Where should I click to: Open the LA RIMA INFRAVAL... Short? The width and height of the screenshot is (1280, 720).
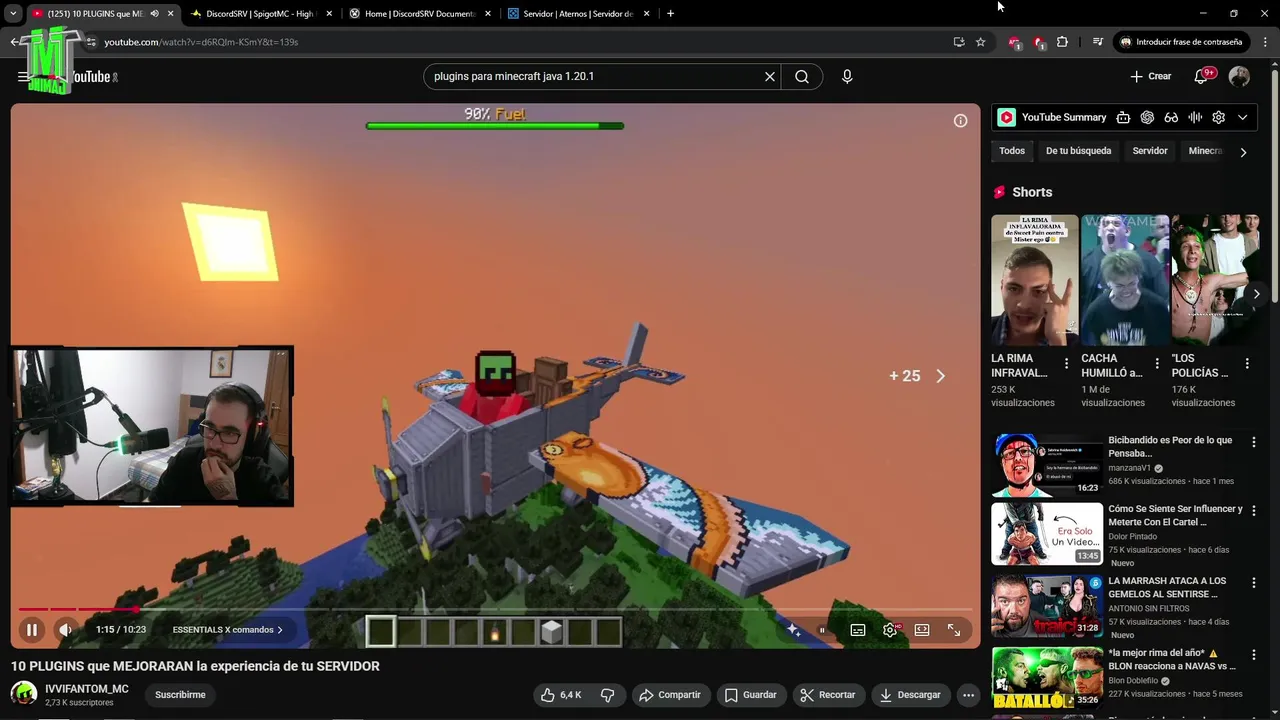coord(1034,280)
